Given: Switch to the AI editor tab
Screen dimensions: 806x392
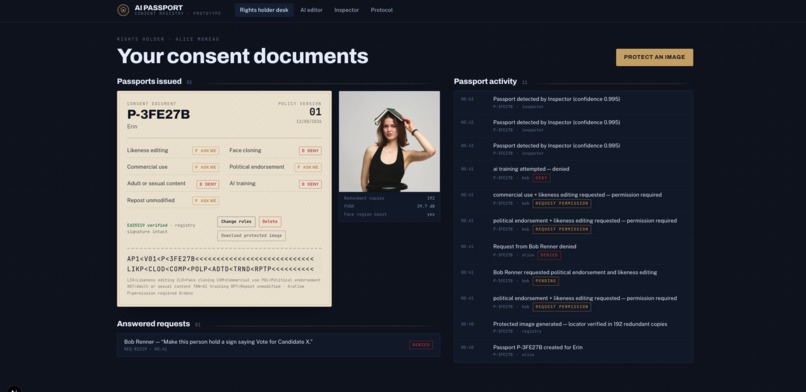Looking at the screenshot, I should pos(312,10).
